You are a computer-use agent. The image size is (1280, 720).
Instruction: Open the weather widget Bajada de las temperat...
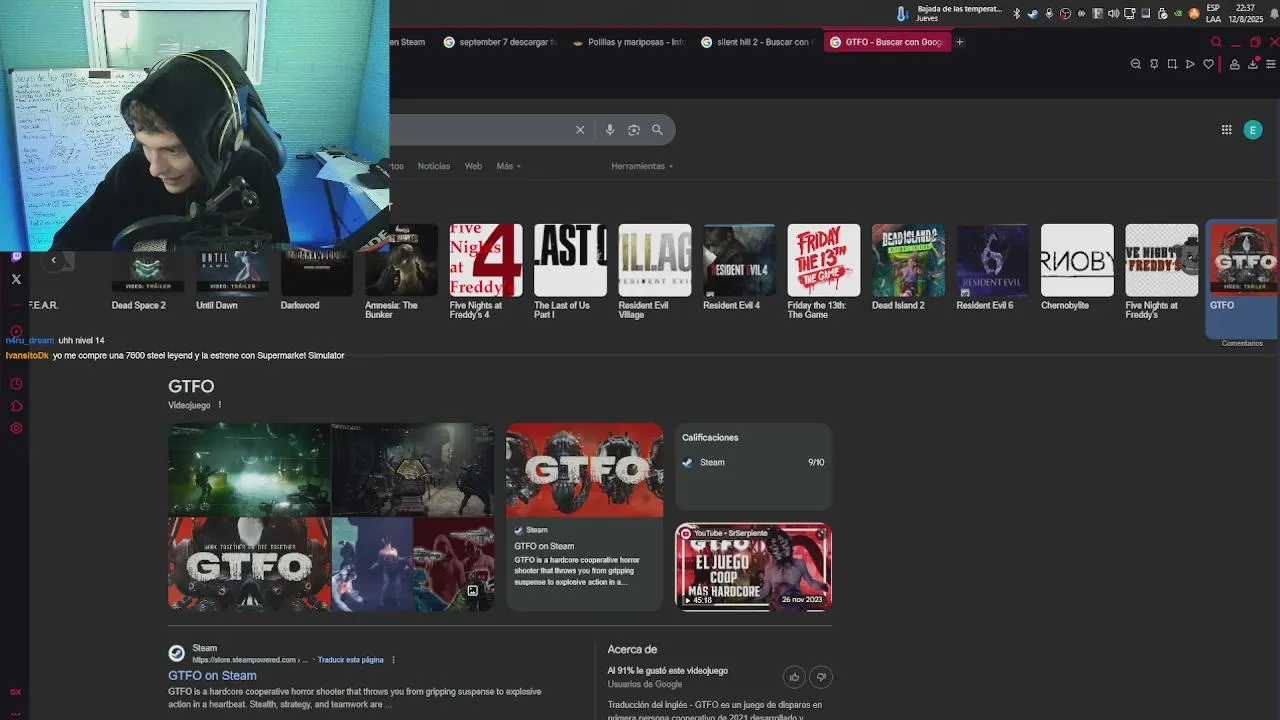[x=949, y=13]
